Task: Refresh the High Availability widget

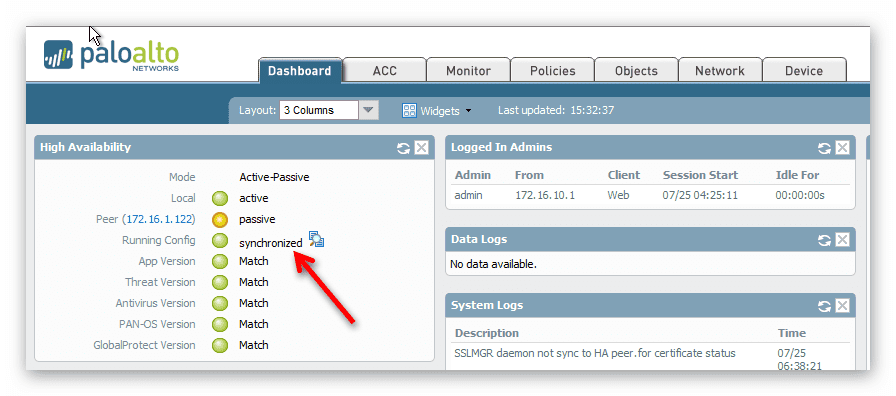Action: coord(403,148)
